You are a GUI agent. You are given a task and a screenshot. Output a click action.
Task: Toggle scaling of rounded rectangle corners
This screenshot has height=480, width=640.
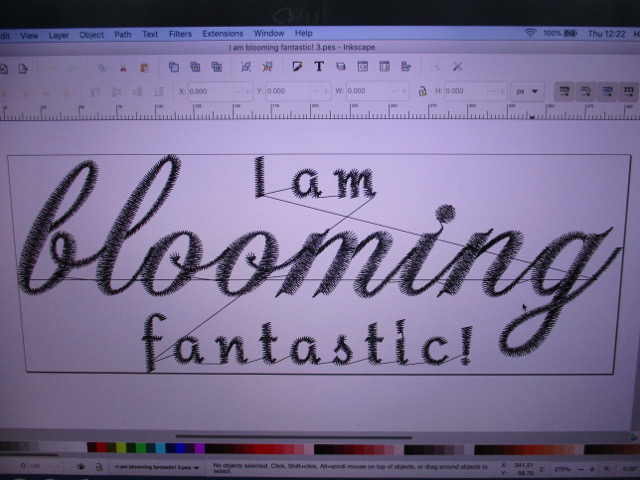coord(586,91)
